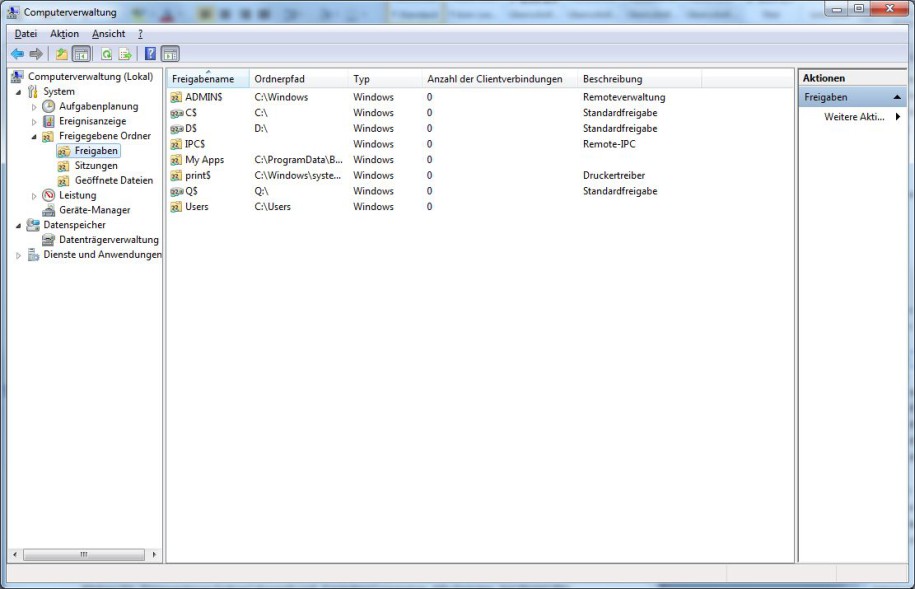The height and width of the screenshot is (589, 915).
Task: Select Computerverwaltung (Lokal) root label
Action: 90,76
